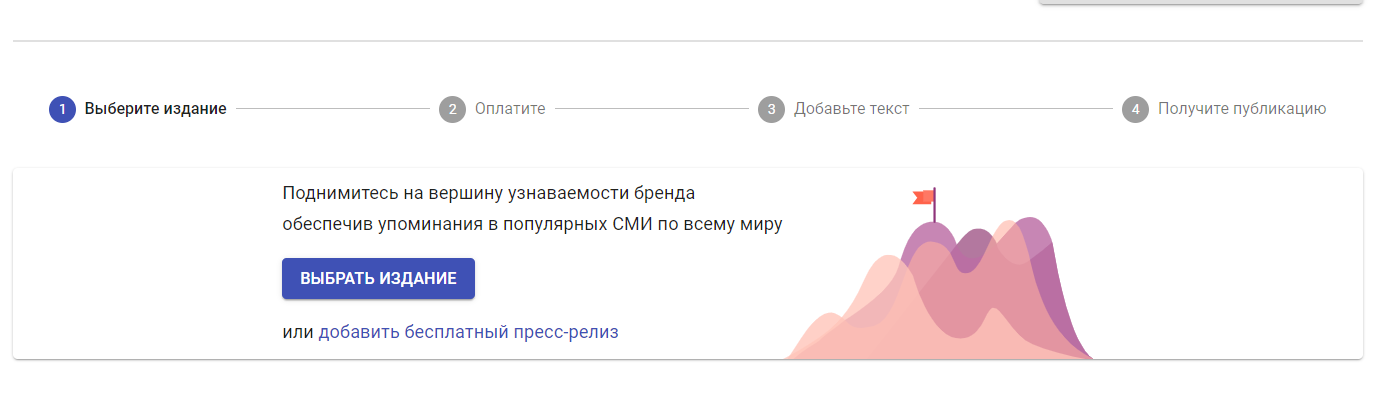Viewport: 1393px width, 406px height.
Task: Click the 'ВЫБРАТЬ ИЗДАНИЕ' button
Action: click(378, 278)
